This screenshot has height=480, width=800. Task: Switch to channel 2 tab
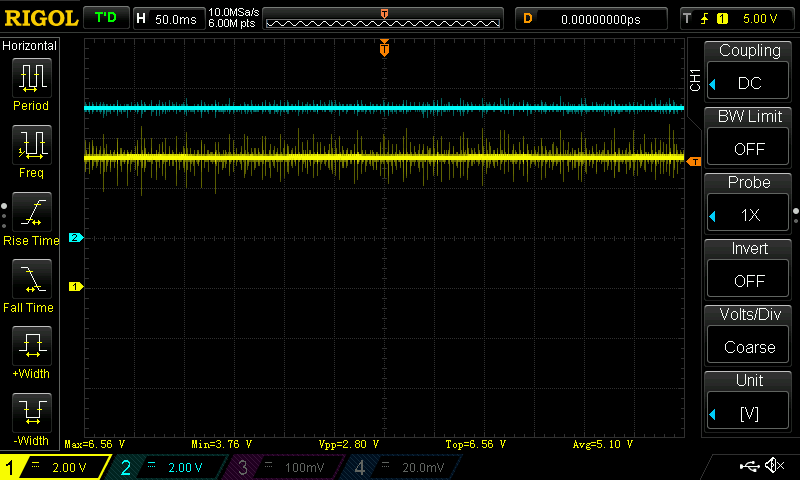[x=165, y=468]
